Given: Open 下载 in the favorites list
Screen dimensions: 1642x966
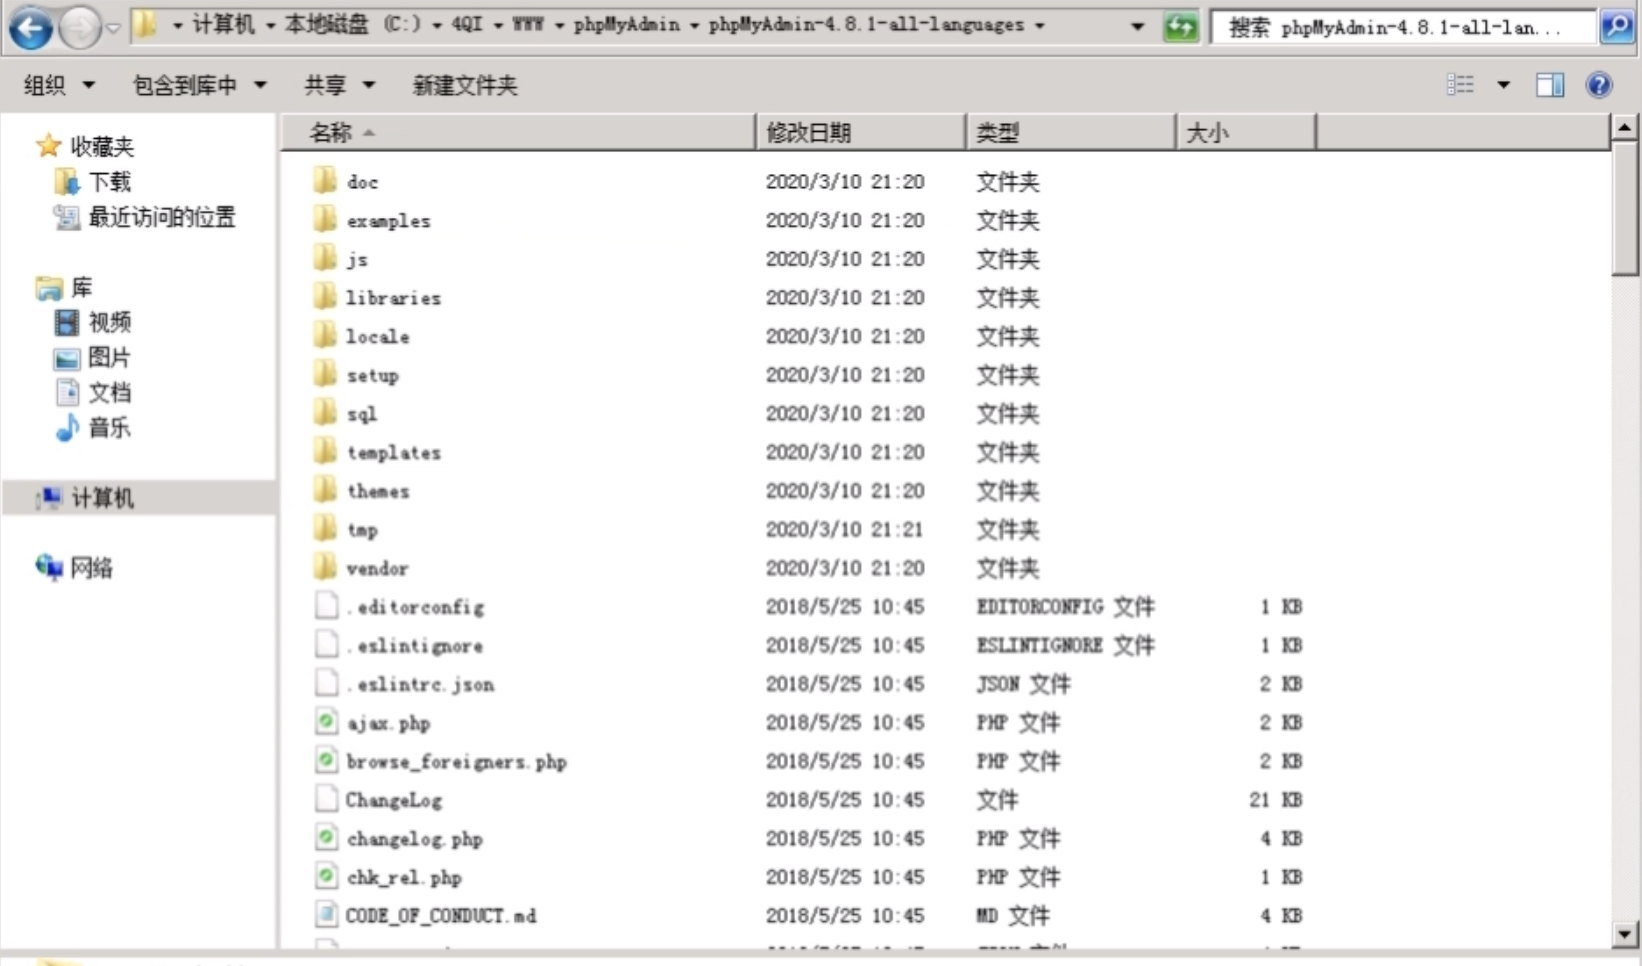Looking at the screenshot, I should 109,182.
